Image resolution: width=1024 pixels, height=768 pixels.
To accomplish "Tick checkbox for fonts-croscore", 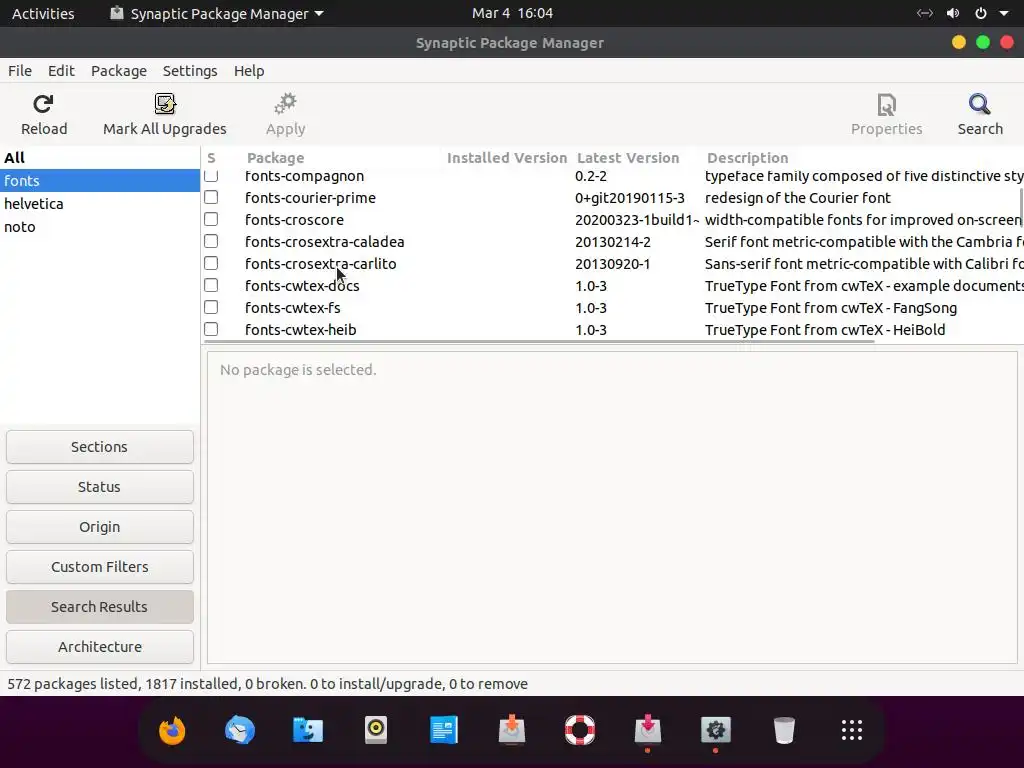I will coord(211,219).
